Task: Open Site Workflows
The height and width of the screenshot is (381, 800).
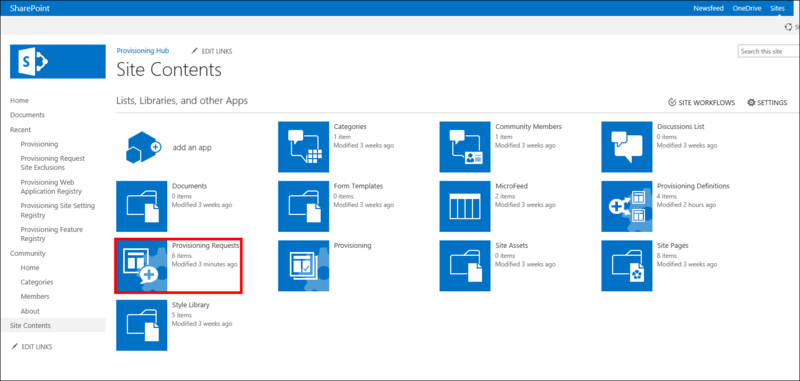Action: pos(702,103)
